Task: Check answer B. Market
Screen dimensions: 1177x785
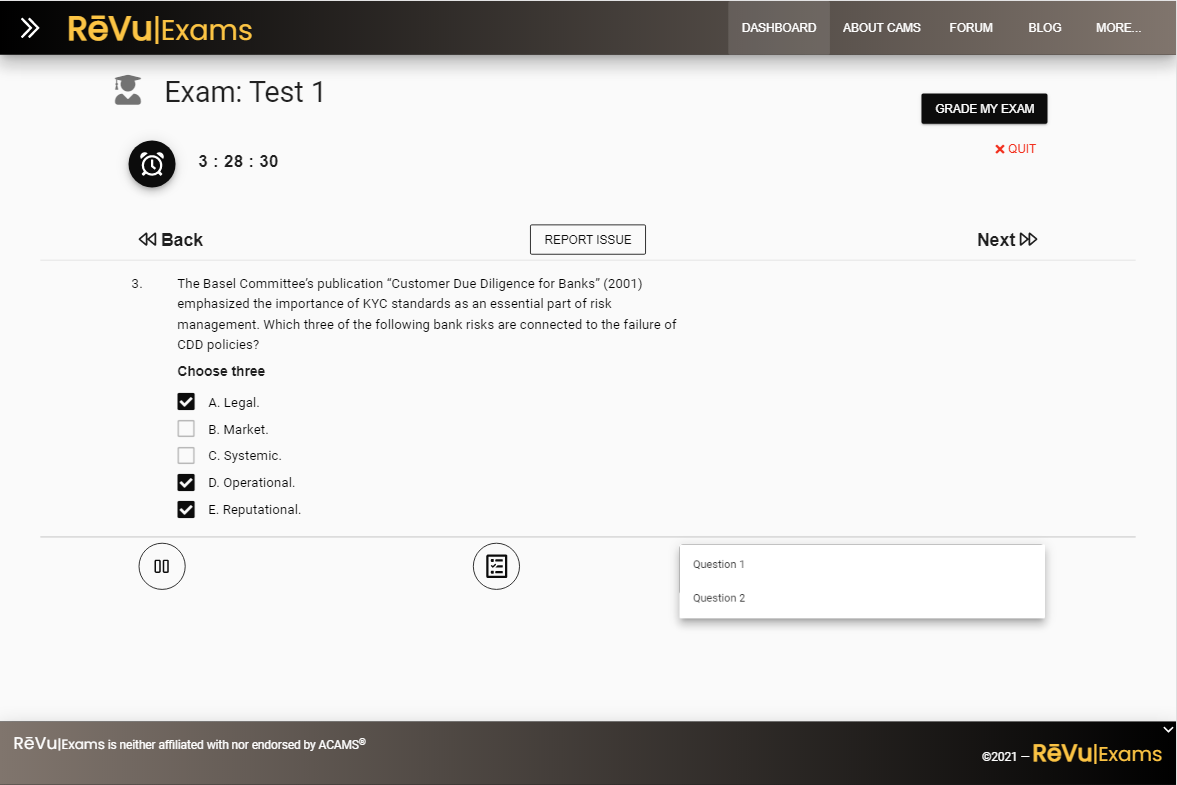Action: (186, 429)
